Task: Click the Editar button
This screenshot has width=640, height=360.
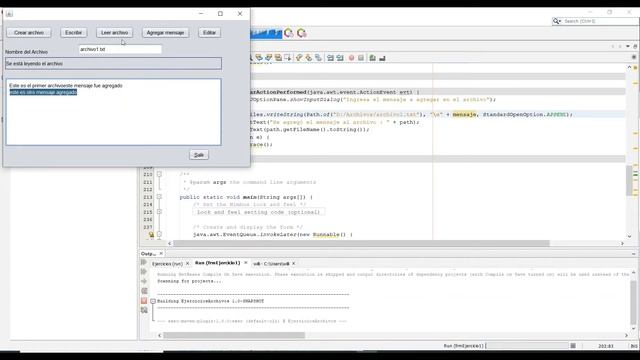Action: point(209,33)
